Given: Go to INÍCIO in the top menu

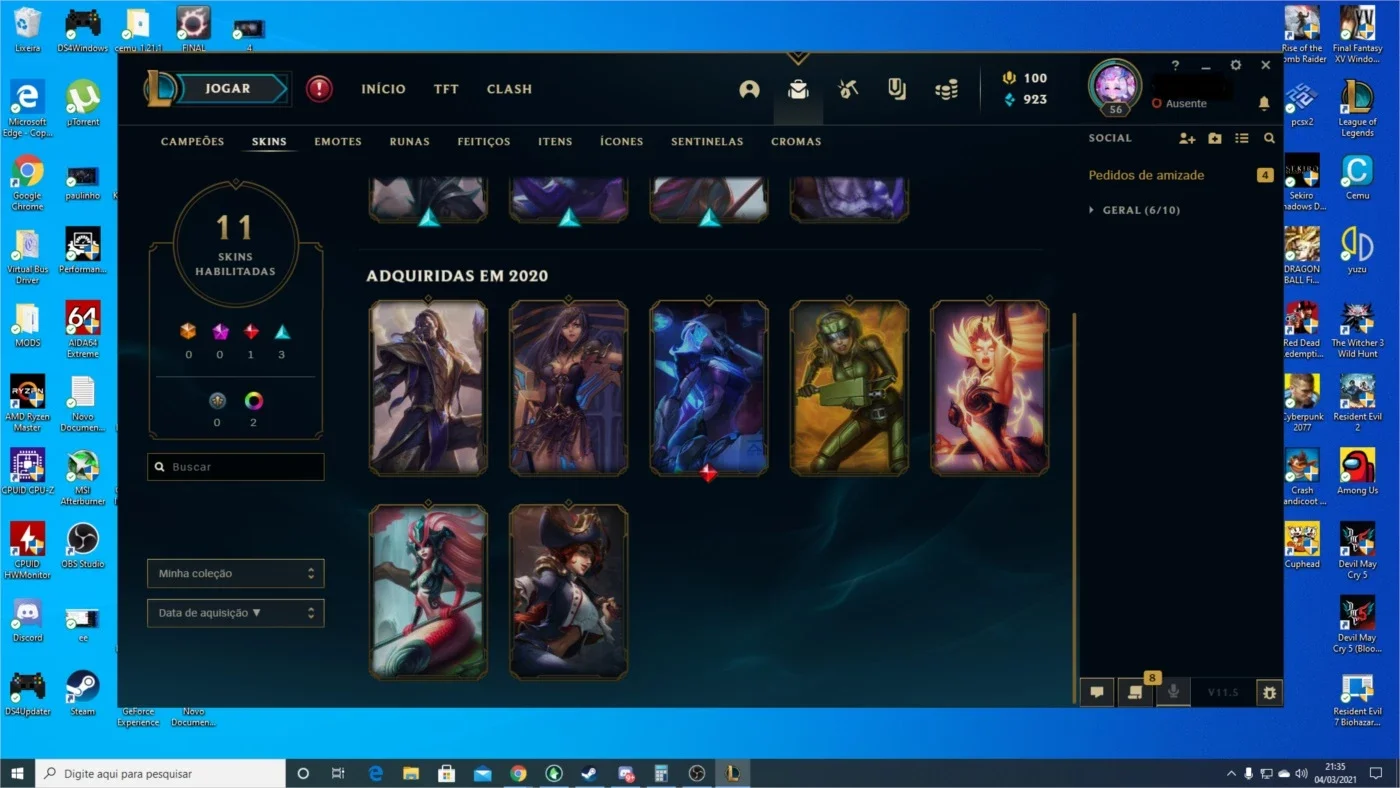Looking at the screenshot, I should tap(383, 89).
